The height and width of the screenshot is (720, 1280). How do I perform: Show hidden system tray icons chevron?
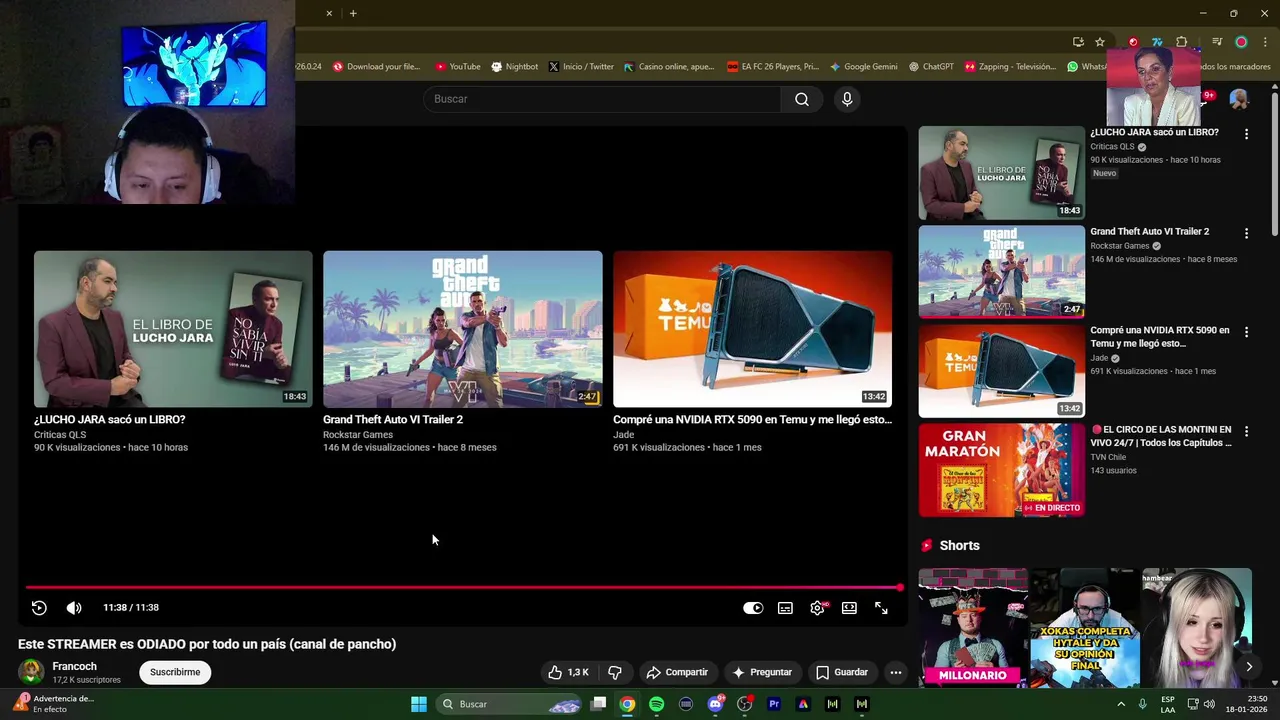coord(1120,704)
